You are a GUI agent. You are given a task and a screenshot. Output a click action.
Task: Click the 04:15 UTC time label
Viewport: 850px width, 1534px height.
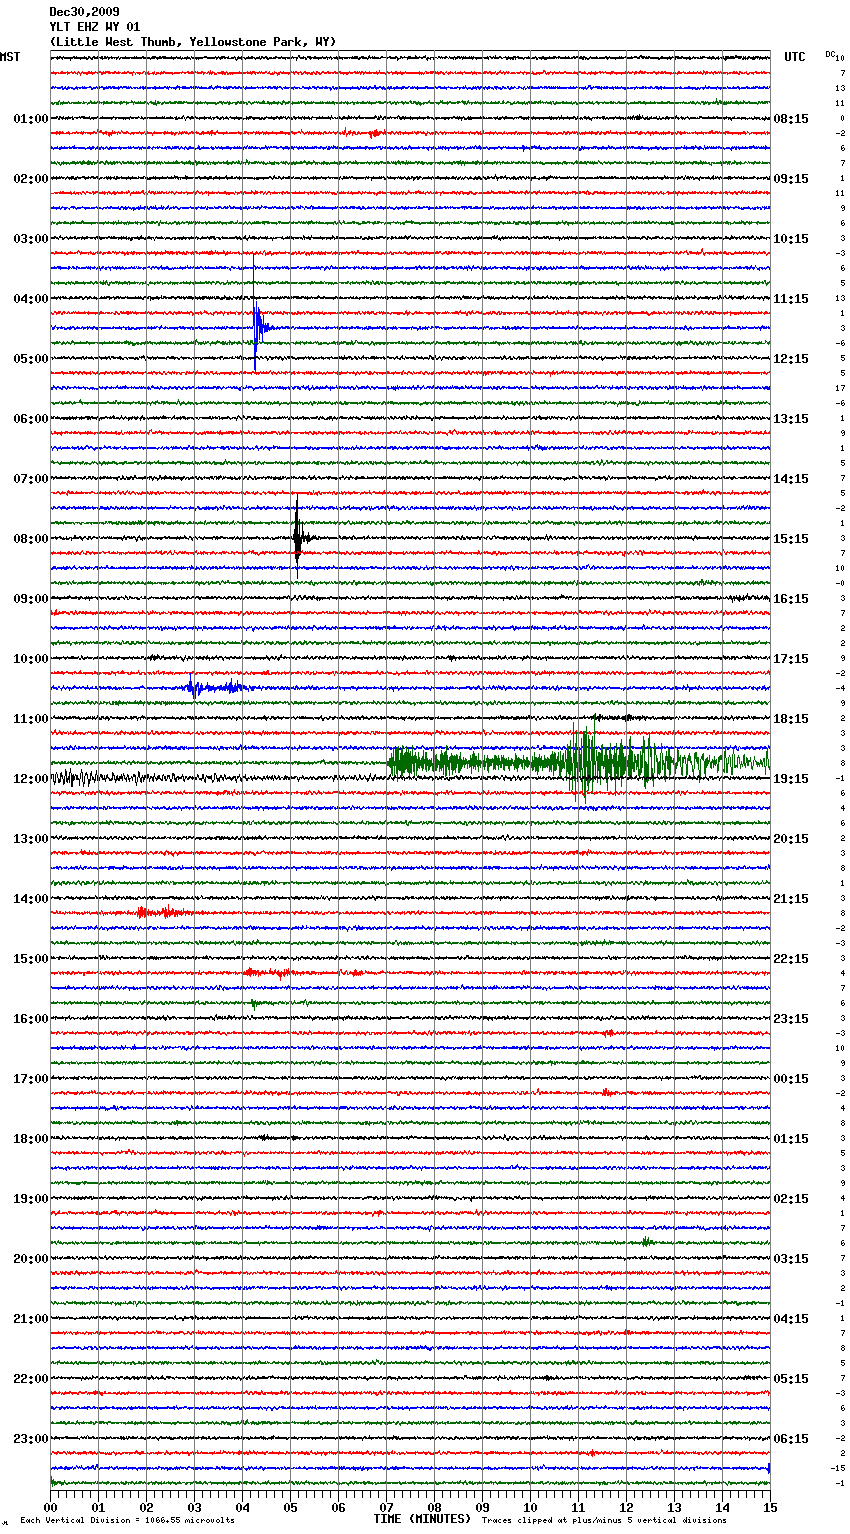[791, 1319]
